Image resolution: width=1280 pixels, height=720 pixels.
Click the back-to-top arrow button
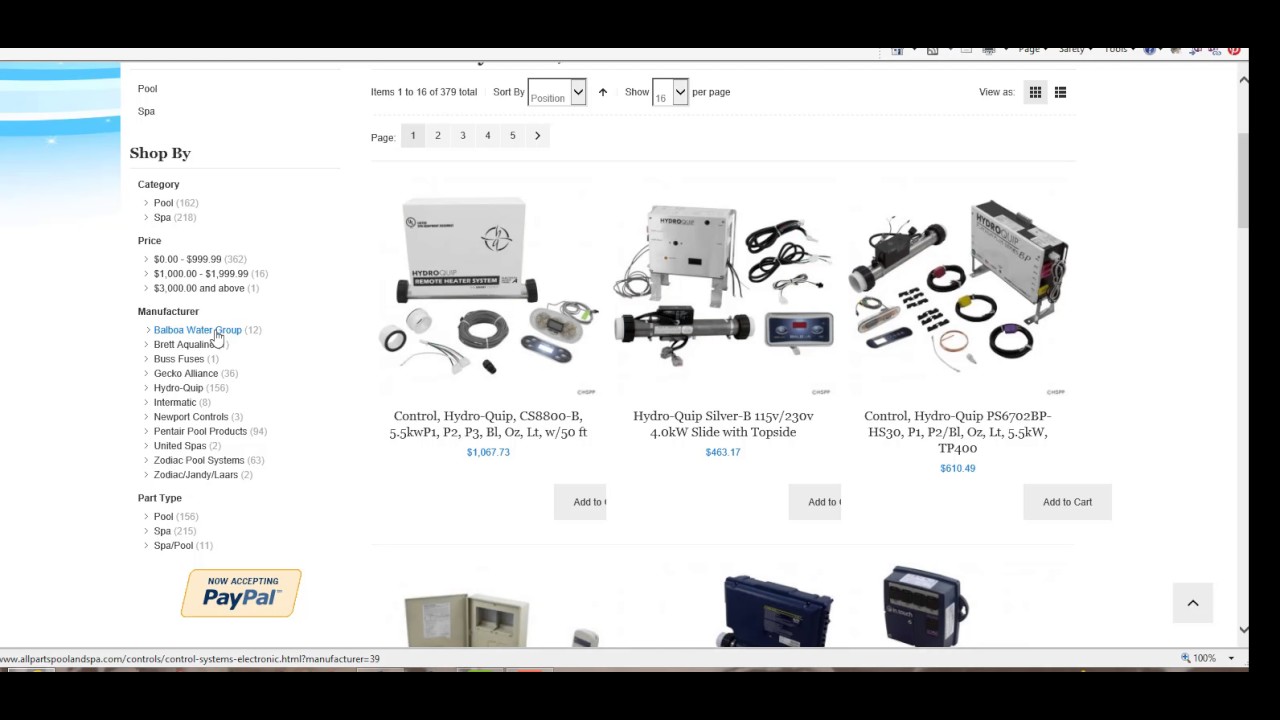1192,603
